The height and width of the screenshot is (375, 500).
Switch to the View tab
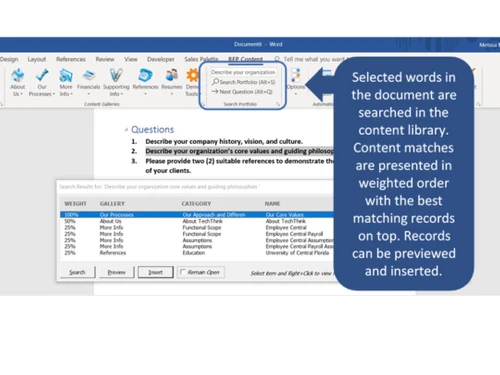pos(131,59)
